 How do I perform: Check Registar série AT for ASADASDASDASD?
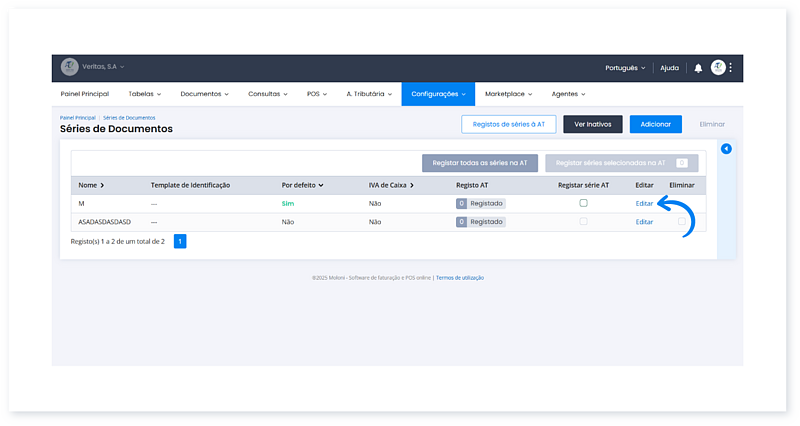pyautogui.click(x=583, y=222)
